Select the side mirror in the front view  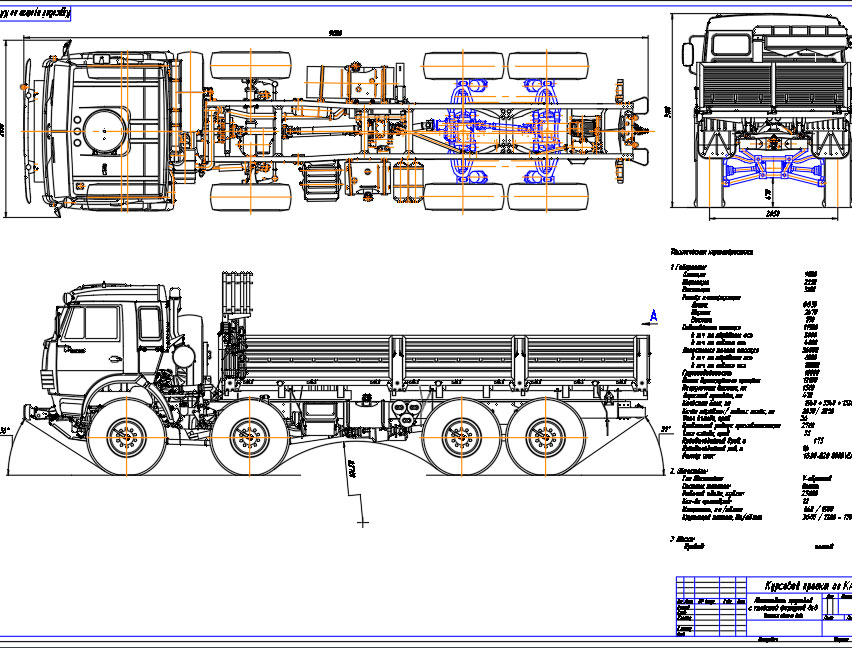pyautogui.click(x=688, y=55)
